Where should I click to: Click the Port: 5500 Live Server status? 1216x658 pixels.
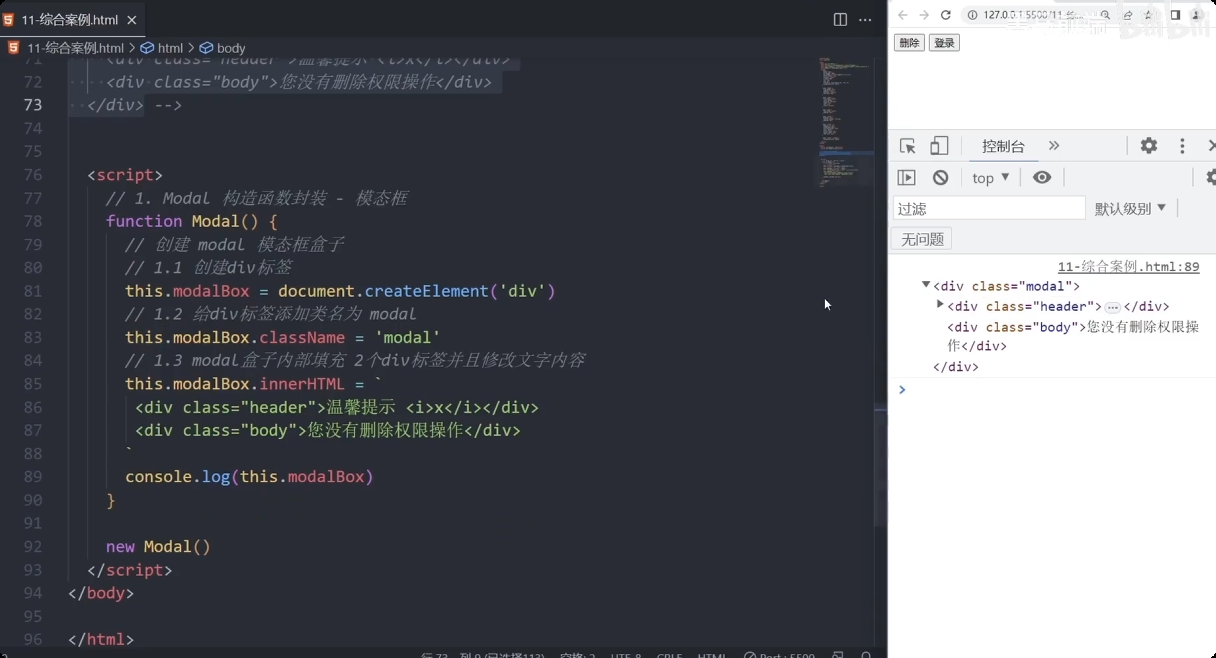[780, 655]
